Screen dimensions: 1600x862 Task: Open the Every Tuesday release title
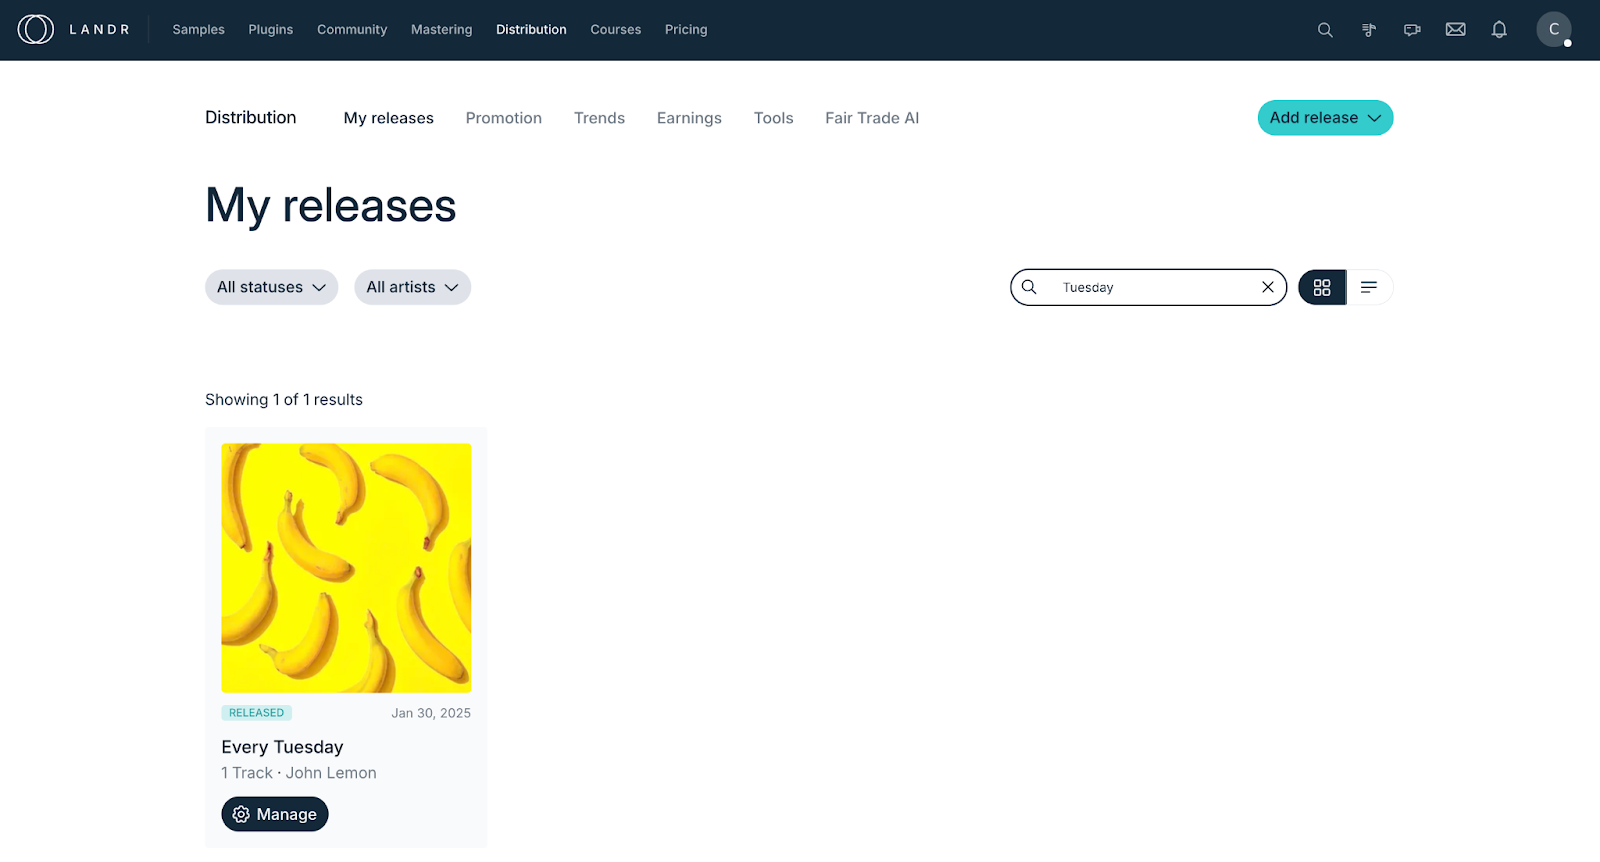point(282,747)
